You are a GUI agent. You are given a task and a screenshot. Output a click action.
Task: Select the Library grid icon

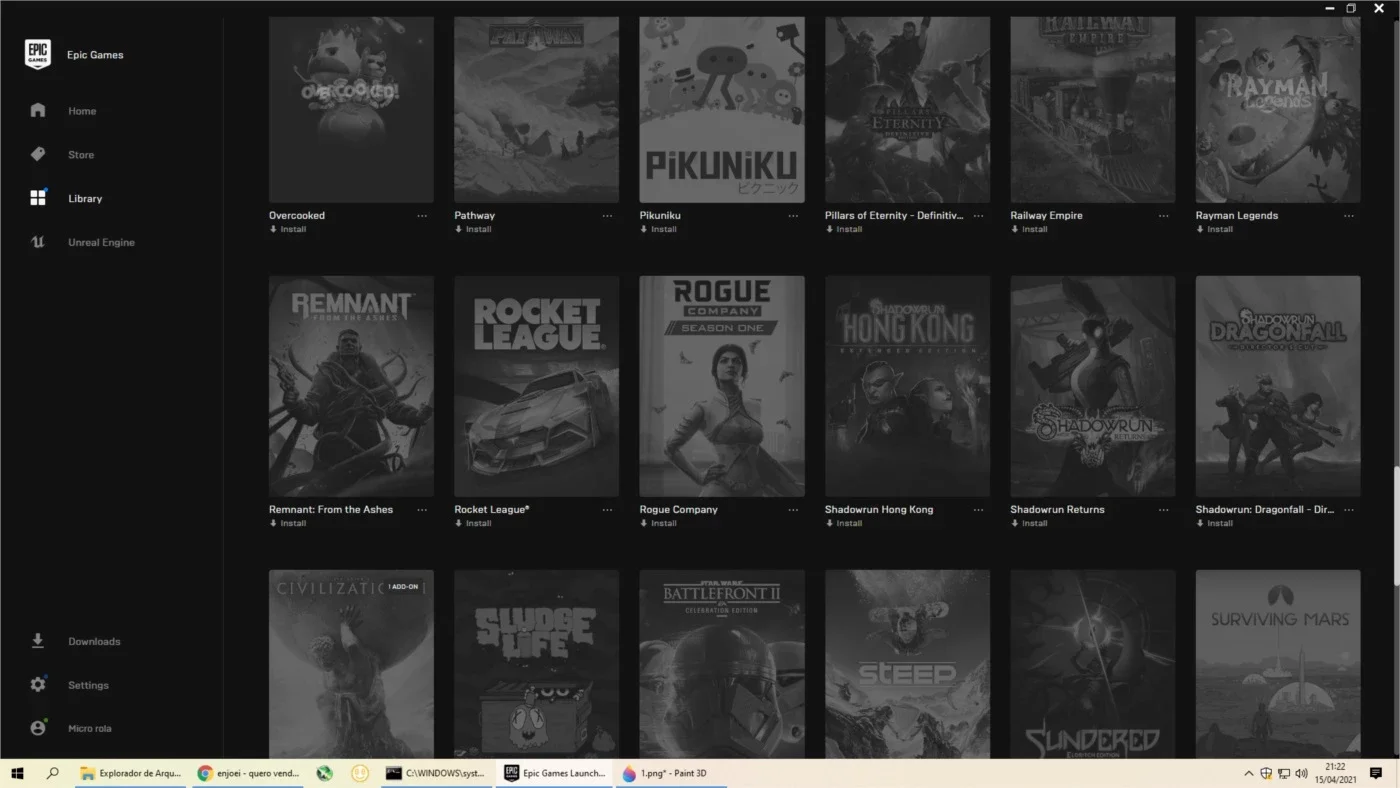pyautogui.click(x=38, y=198)
